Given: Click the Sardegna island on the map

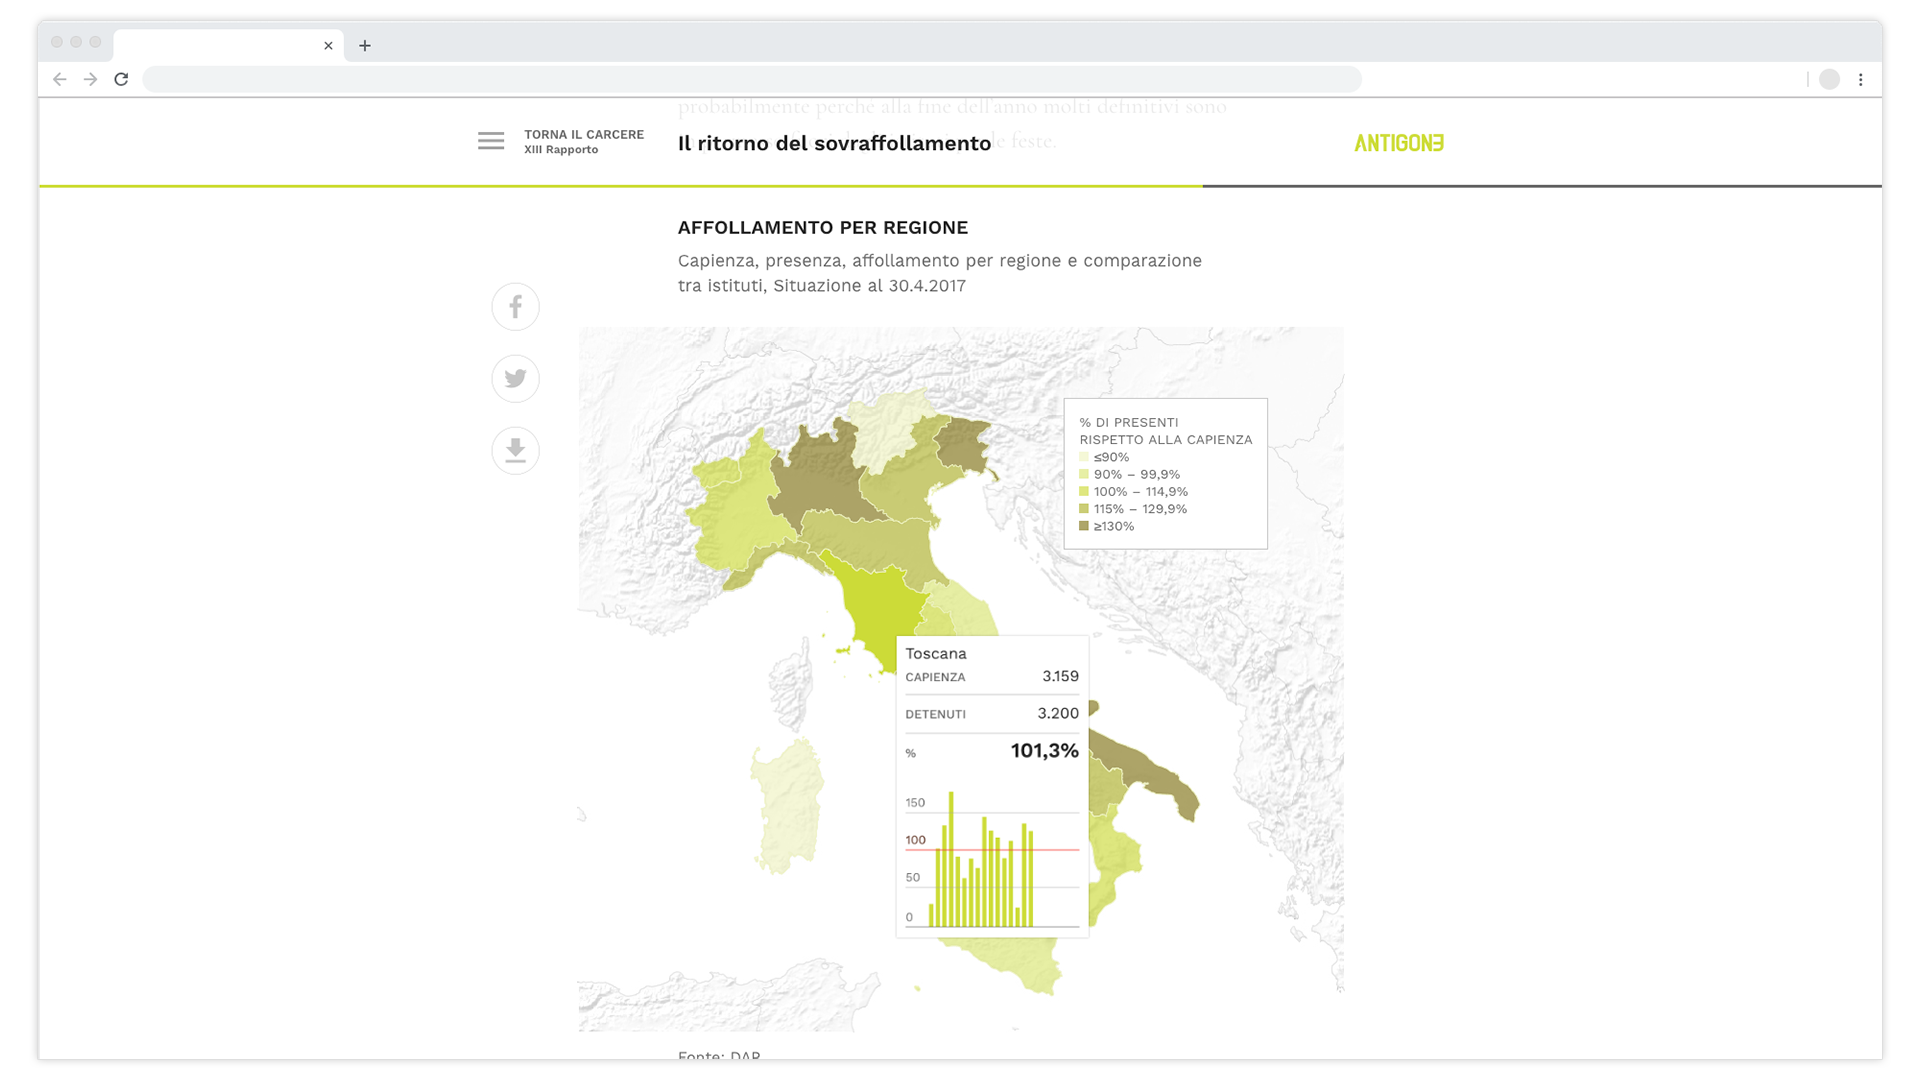Looking at the screenshot, I should click(790, 805).
